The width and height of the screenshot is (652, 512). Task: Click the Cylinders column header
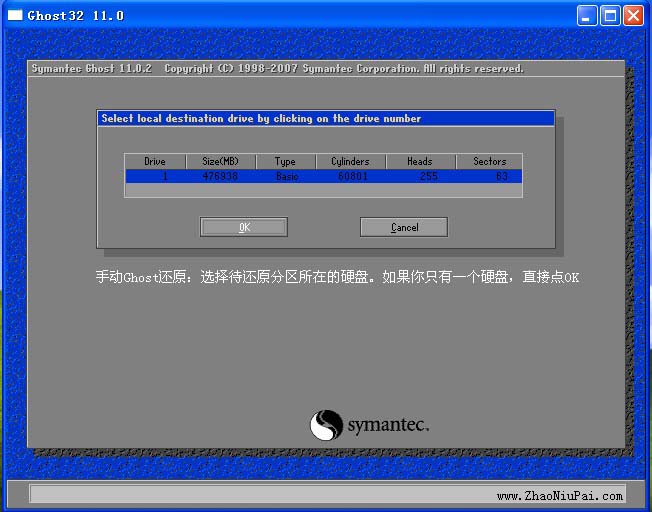pyautogui.click(x=351, y=161)
